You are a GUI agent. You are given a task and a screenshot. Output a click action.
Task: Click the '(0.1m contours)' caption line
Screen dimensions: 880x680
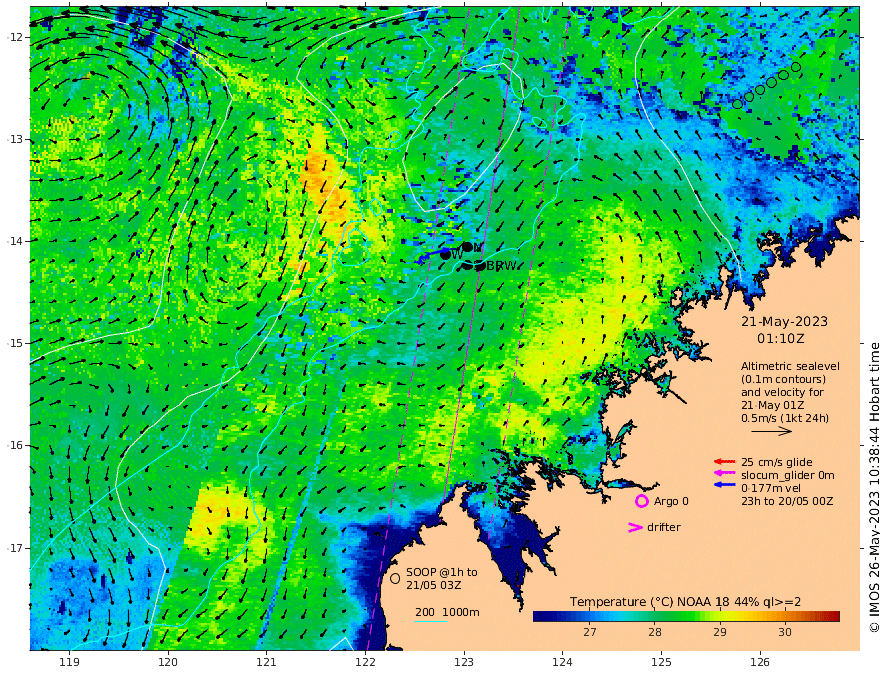783,379
